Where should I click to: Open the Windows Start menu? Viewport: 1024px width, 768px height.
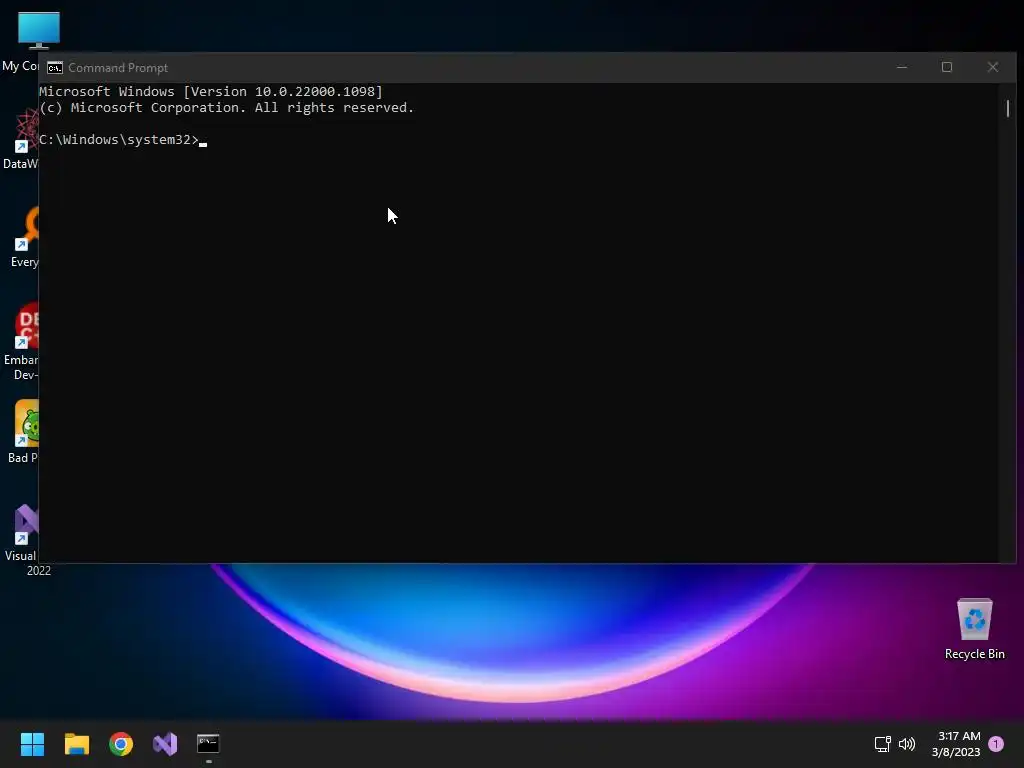click(32, 744)
